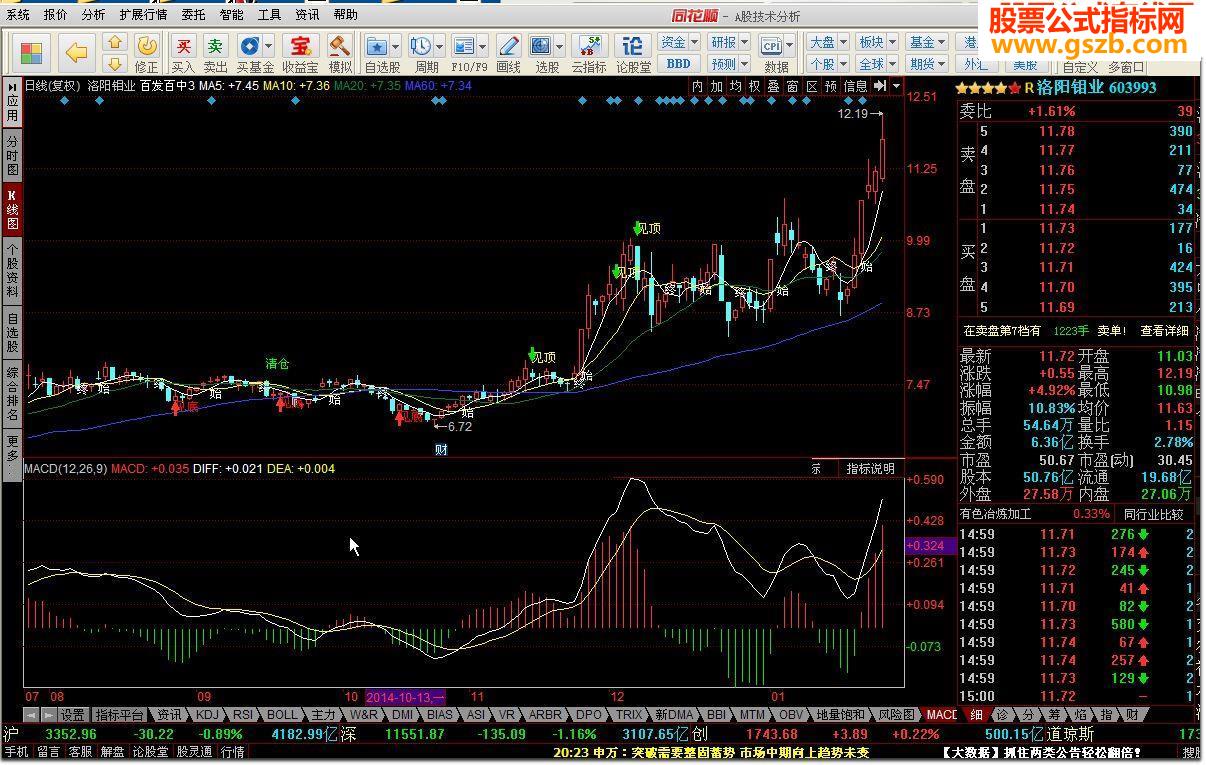Click the BBD toolbar button
This screenshot has height=765, width=1206.
point(678,64)
